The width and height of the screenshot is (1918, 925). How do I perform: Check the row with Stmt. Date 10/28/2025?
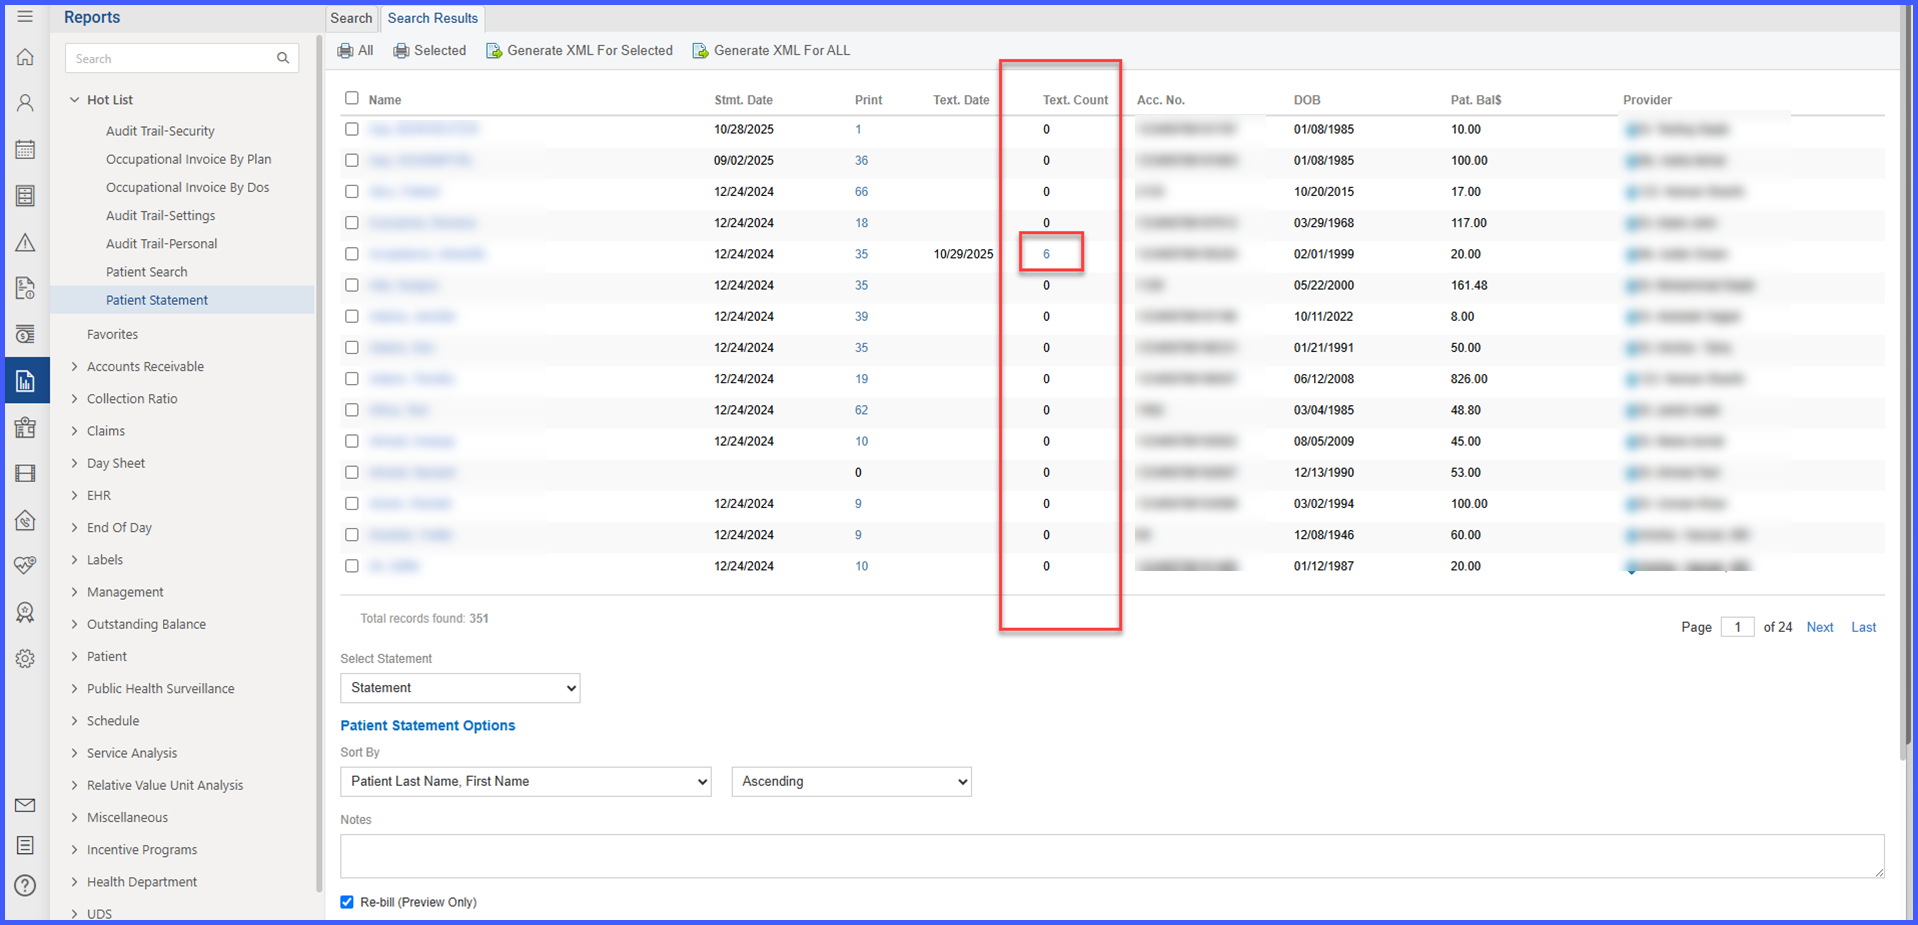tap(352, 129)
